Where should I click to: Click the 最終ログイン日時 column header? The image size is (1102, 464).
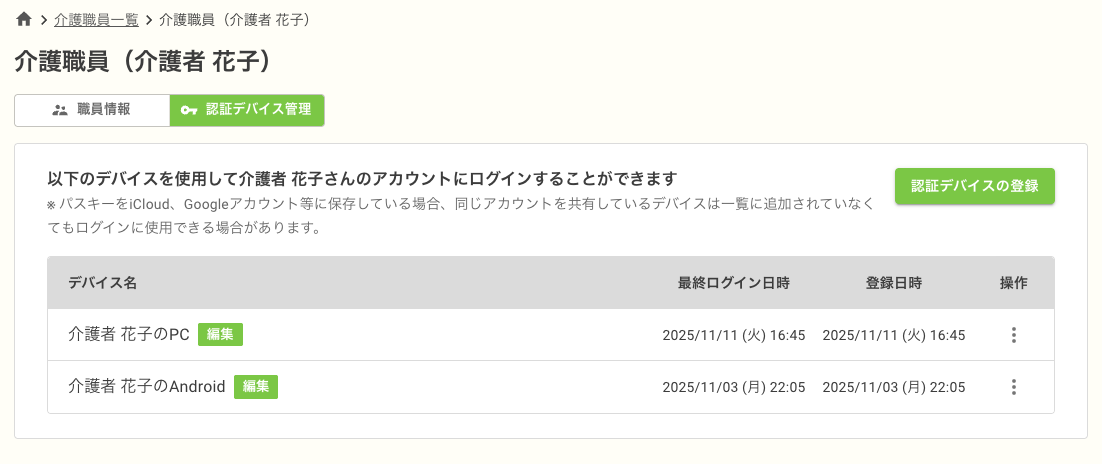coord(734,283)
